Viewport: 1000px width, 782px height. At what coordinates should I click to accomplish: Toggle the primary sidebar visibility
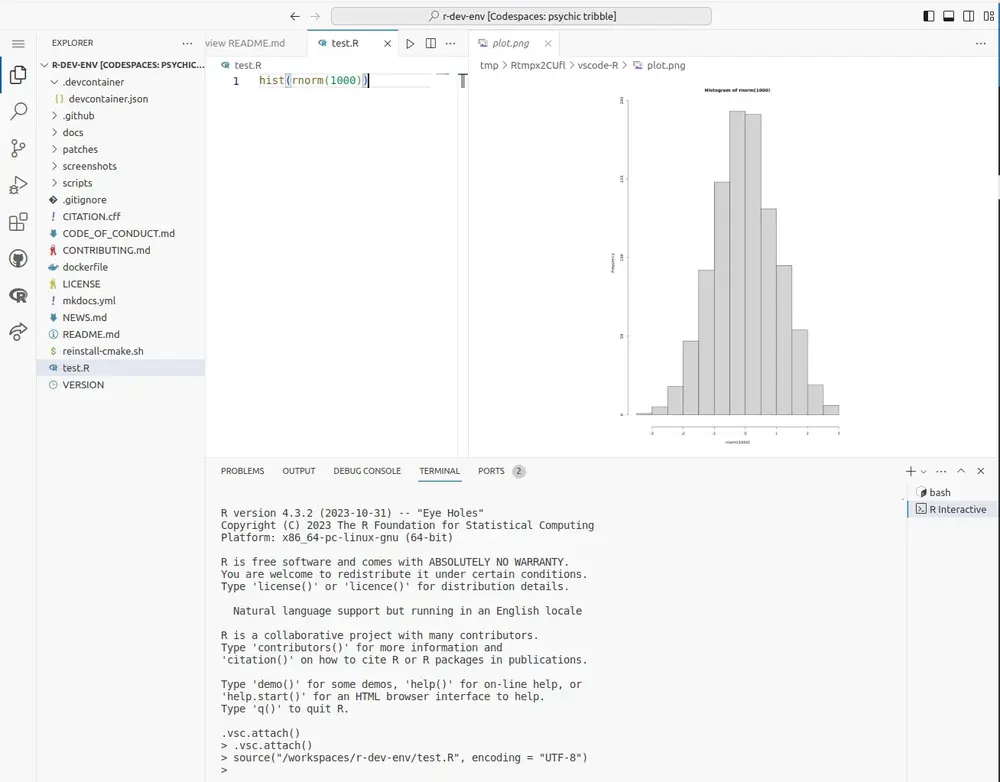pos(929,16)
